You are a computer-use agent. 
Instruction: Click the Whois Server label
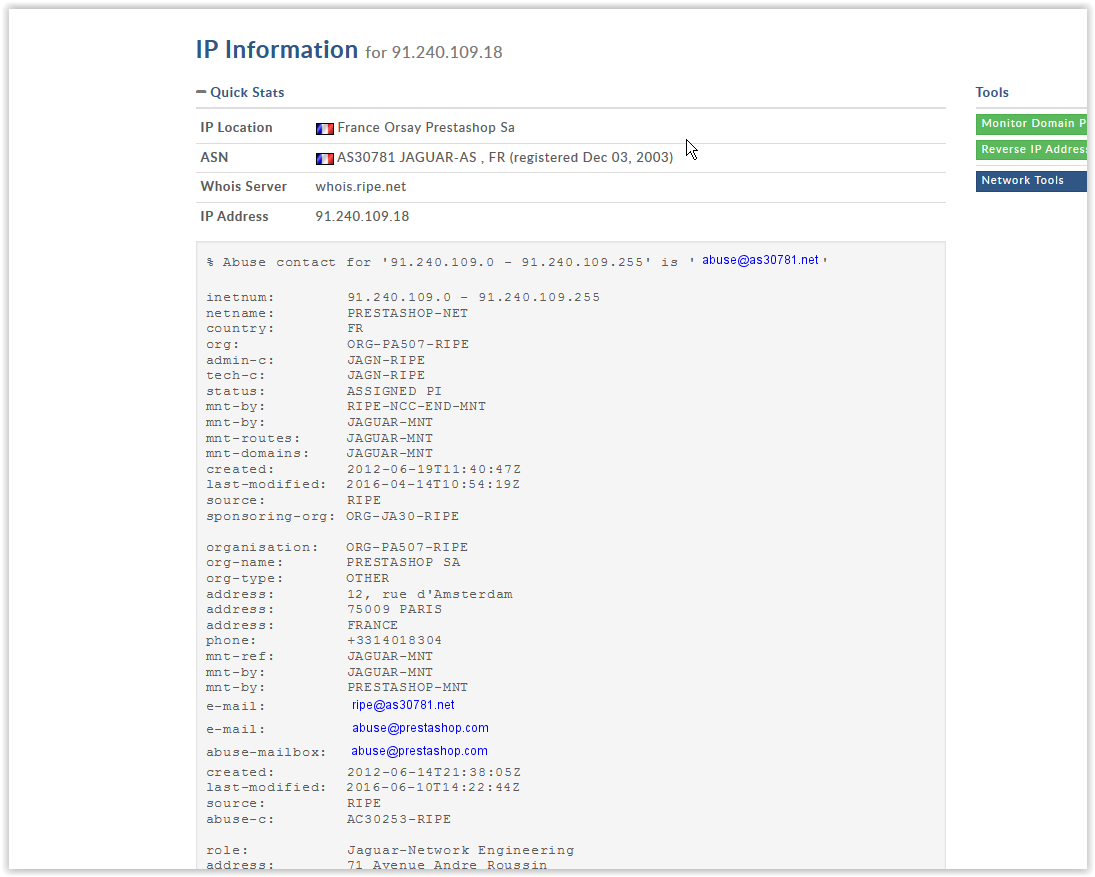point(244,186)
